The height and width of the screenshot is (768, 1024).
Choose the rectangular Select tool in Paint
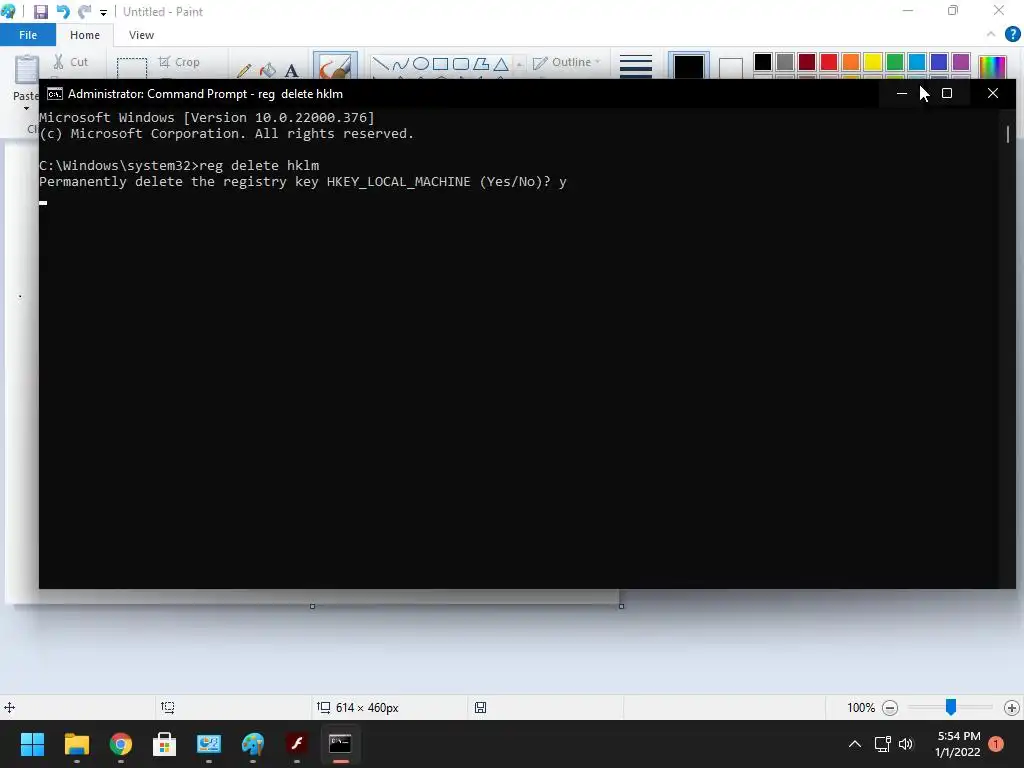point(132,68)
